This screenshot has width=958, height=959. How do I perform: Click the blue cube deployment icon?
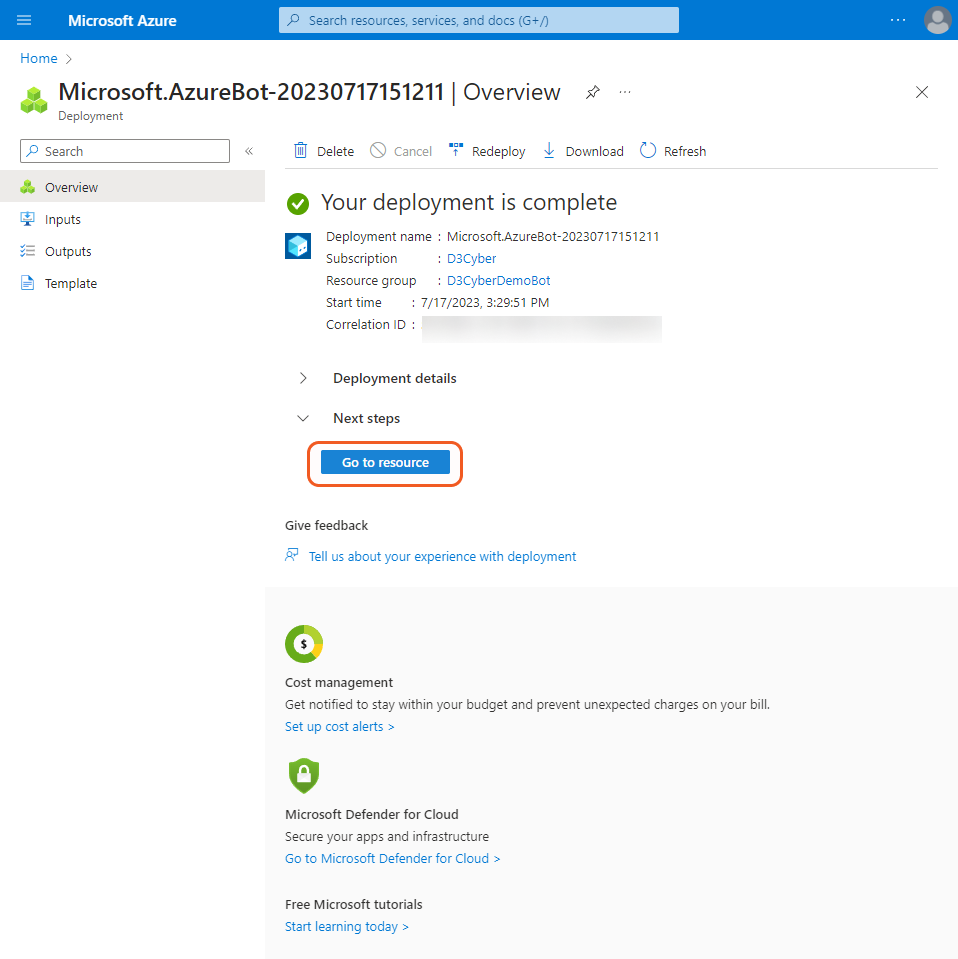[298, 246]
